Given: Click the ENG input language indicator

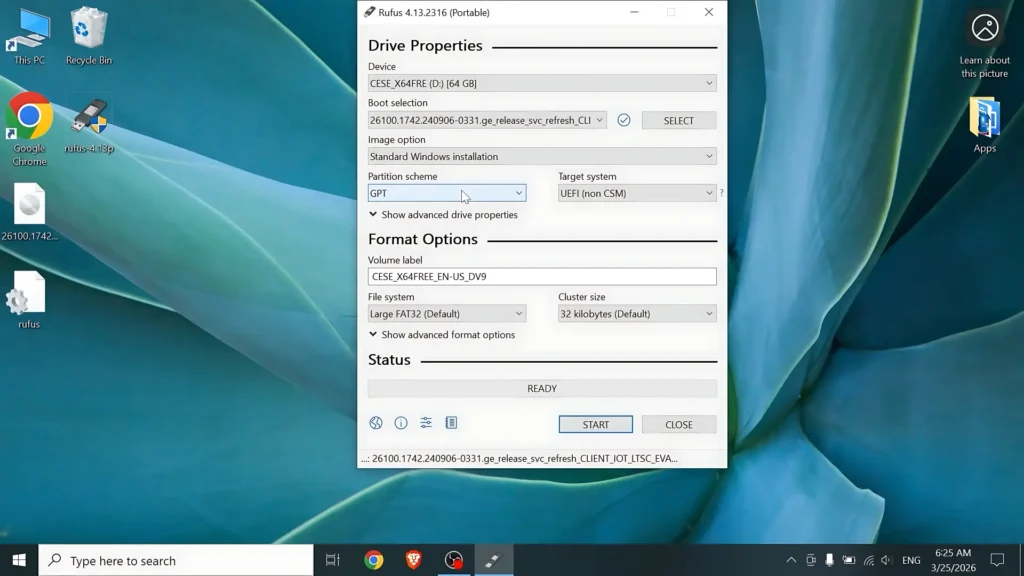Looking at the screenshot, I should (911, 560).
